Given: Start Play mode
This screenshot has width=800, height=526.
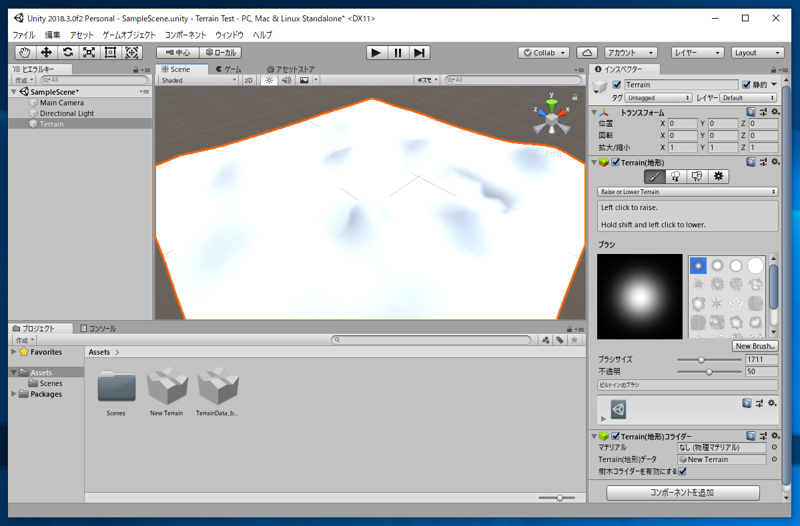Looking at the screenshot, I should [x=376, y=53].
